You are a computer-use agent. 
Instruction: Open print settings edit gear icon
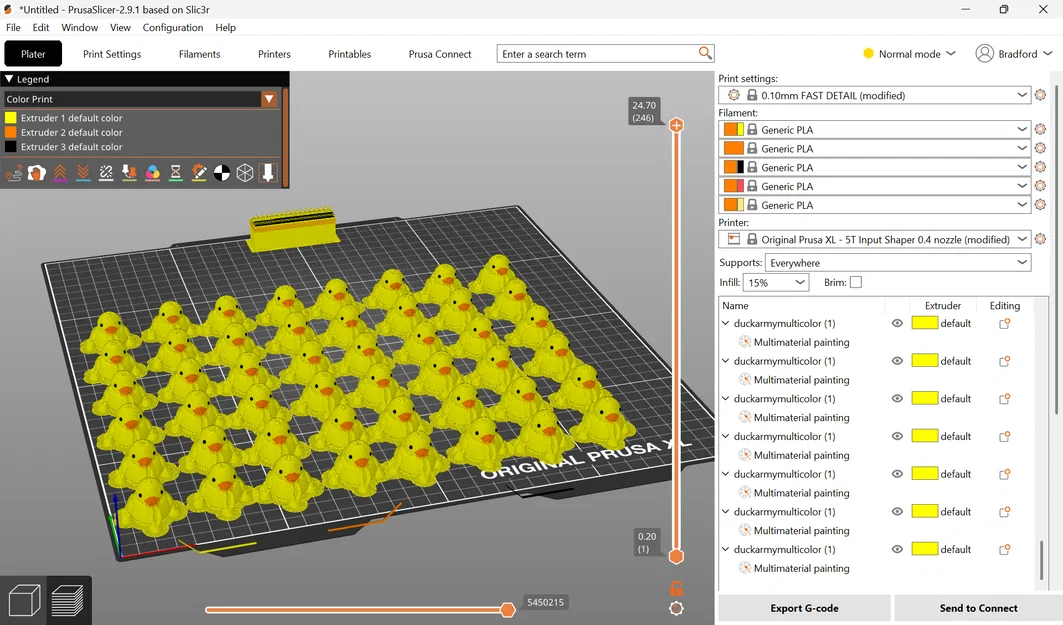tap(1041, 95)
